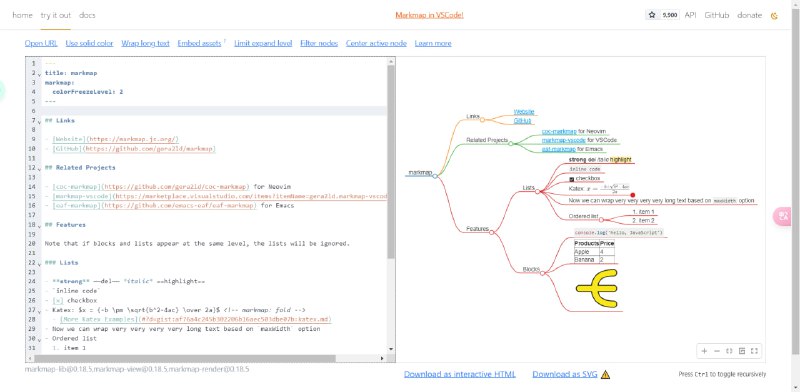Select the try it out tab

[x=56, y=15]
